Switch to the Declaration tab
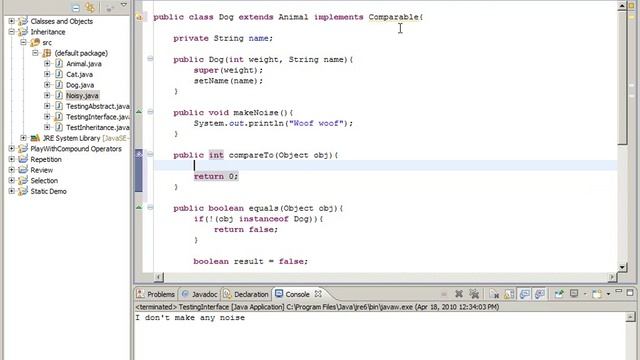Viewport: 640px width, 360px height. (x=246, y=294)
